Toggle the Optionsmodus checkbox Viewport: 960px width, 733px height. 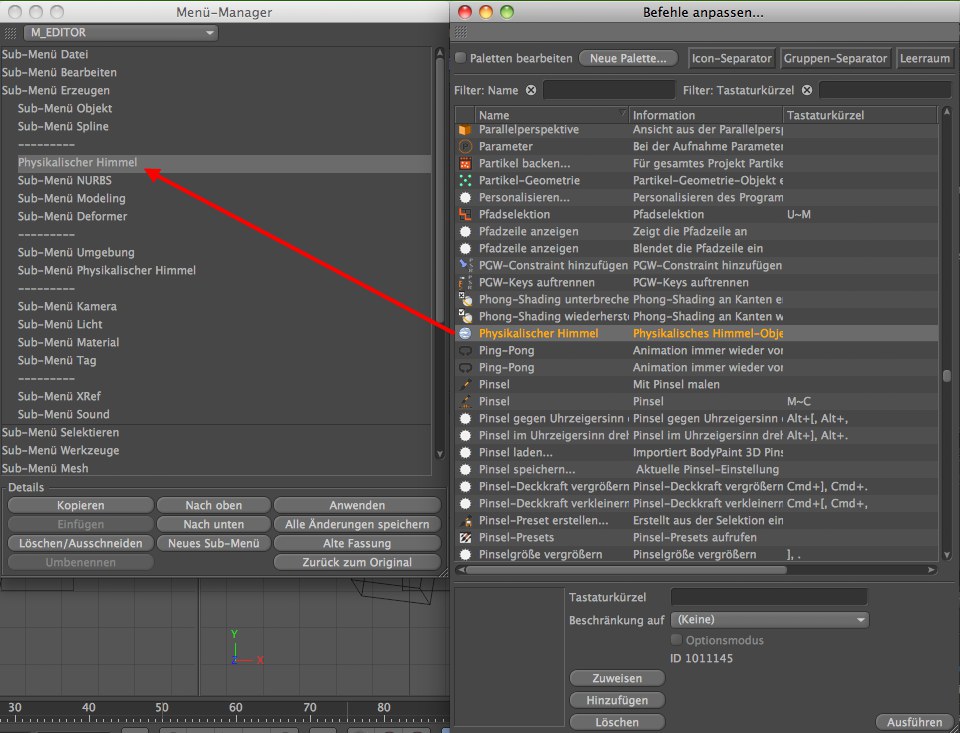click(676, 640)
